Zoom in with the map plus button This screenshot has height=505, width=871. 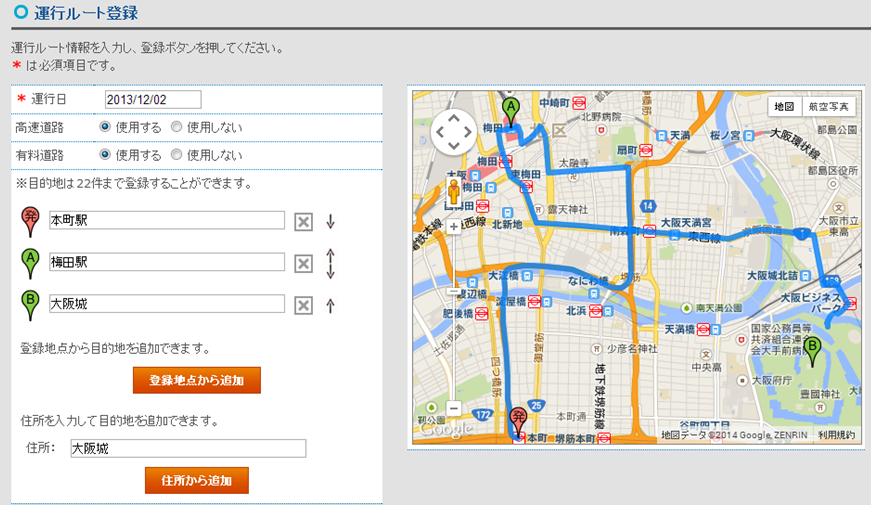[454, 227]
